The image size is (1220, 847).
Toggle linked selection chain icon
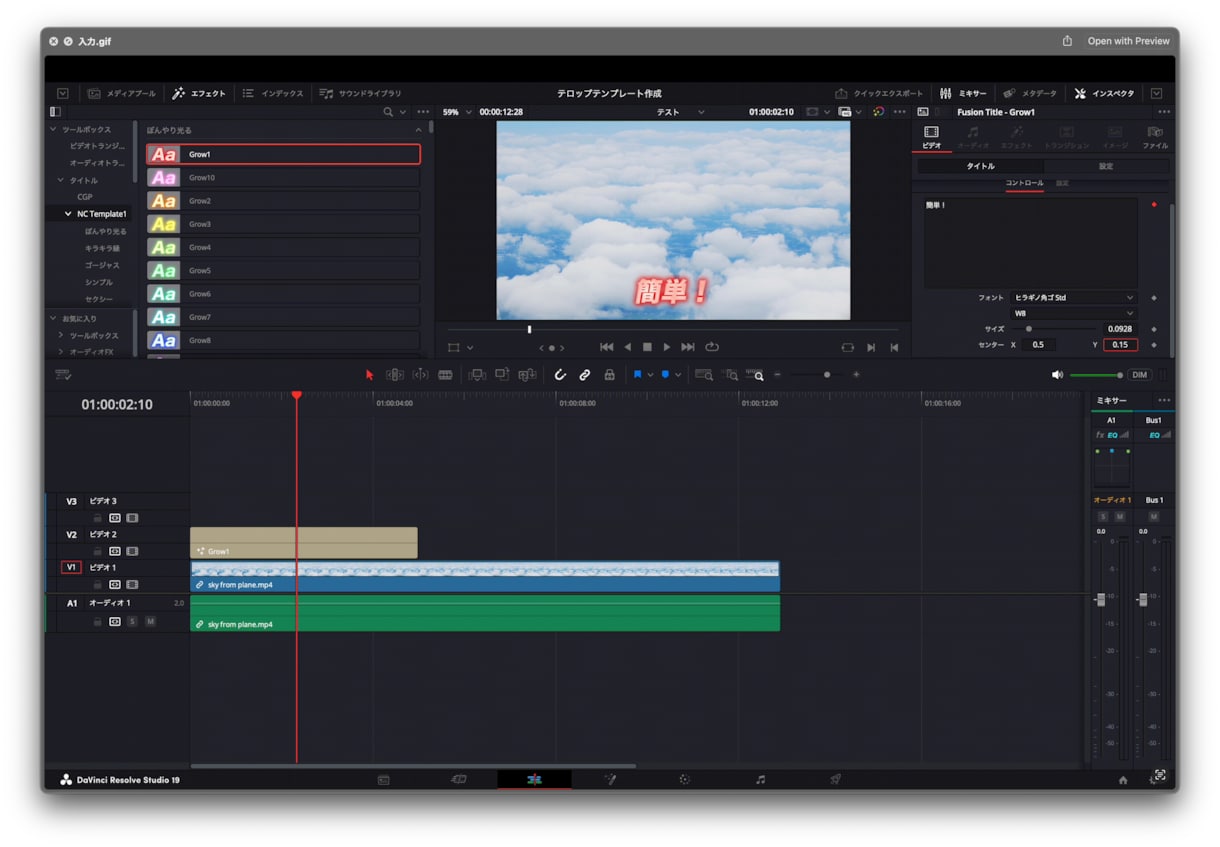pos(585,375)
